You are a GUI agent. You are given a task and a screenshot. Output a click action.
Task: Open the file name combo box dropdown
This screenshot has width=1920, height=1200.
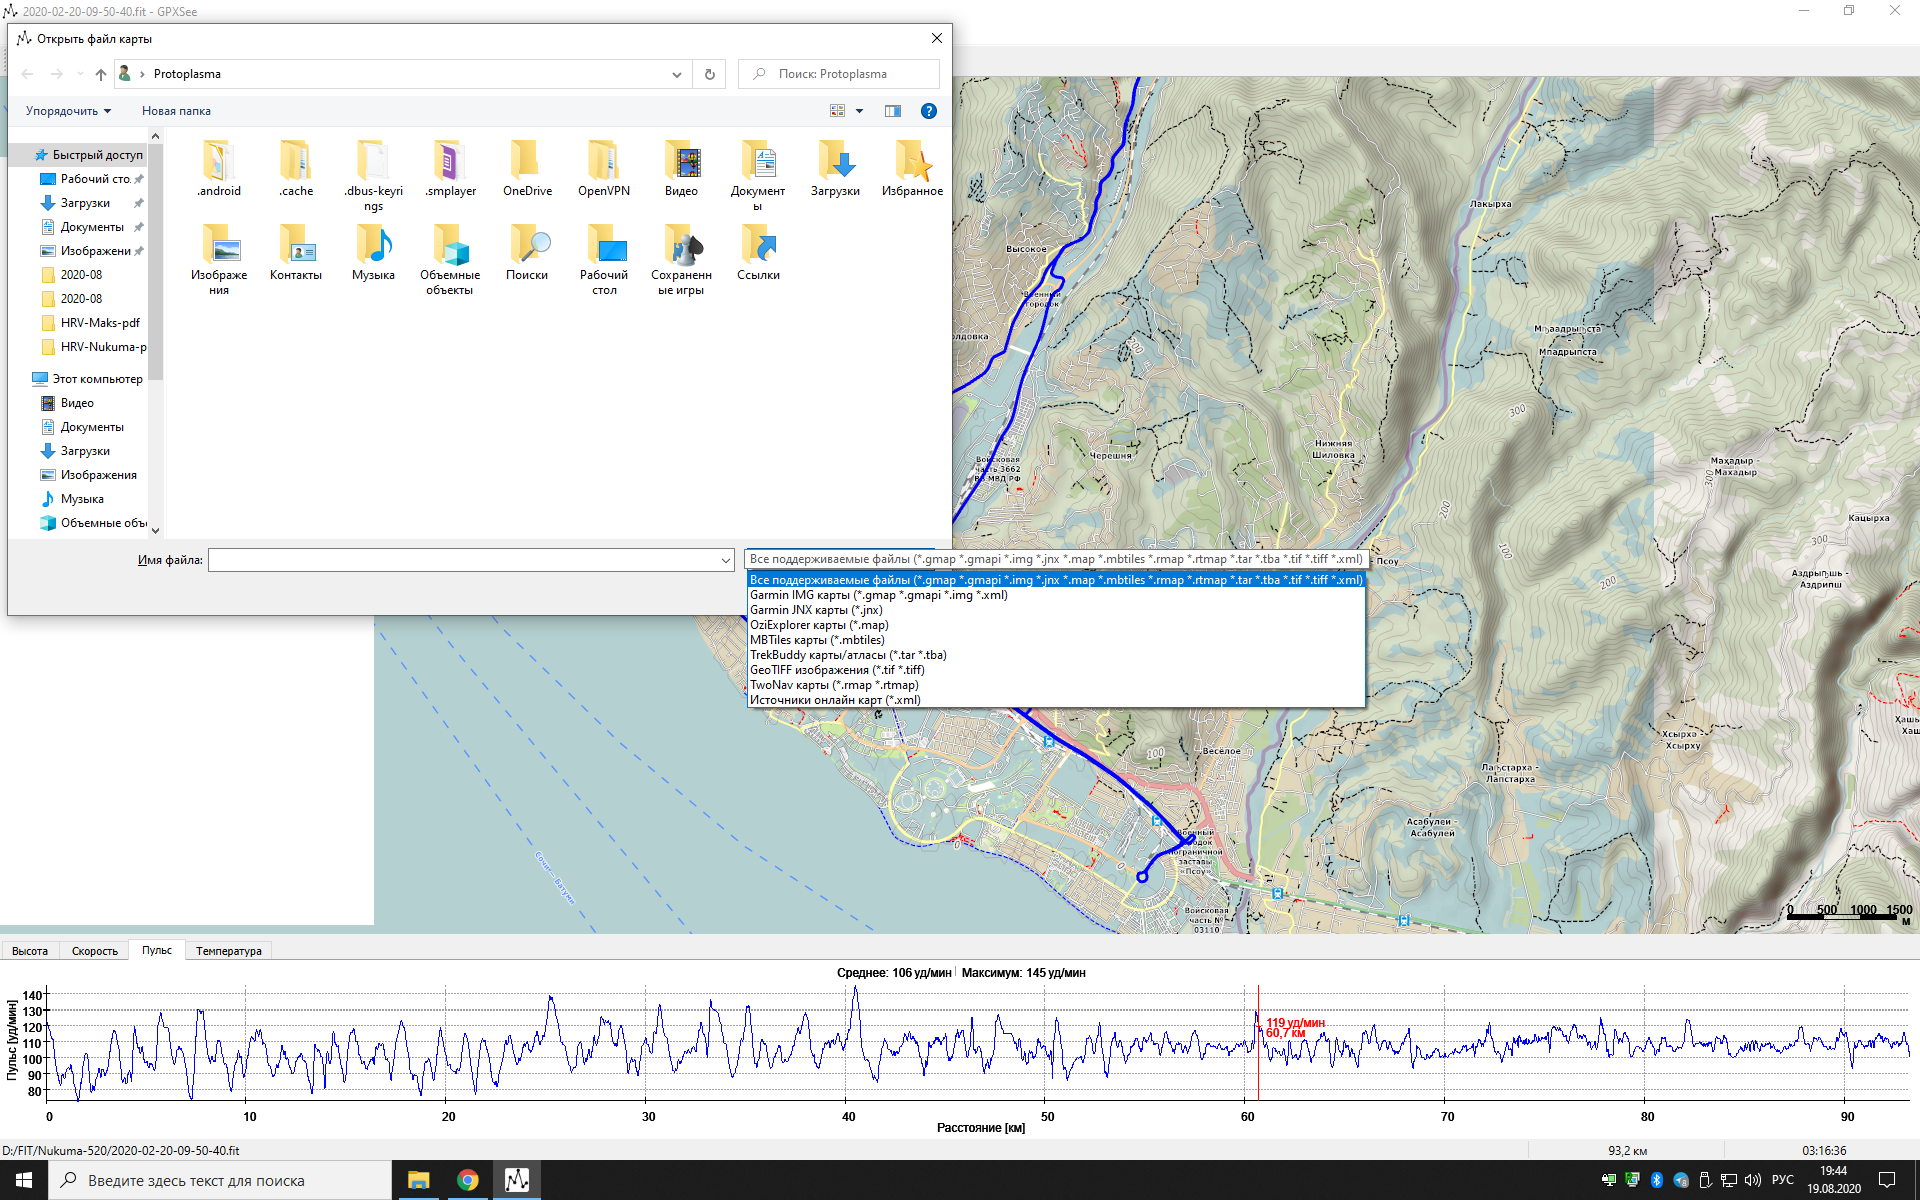coord(726,560)
